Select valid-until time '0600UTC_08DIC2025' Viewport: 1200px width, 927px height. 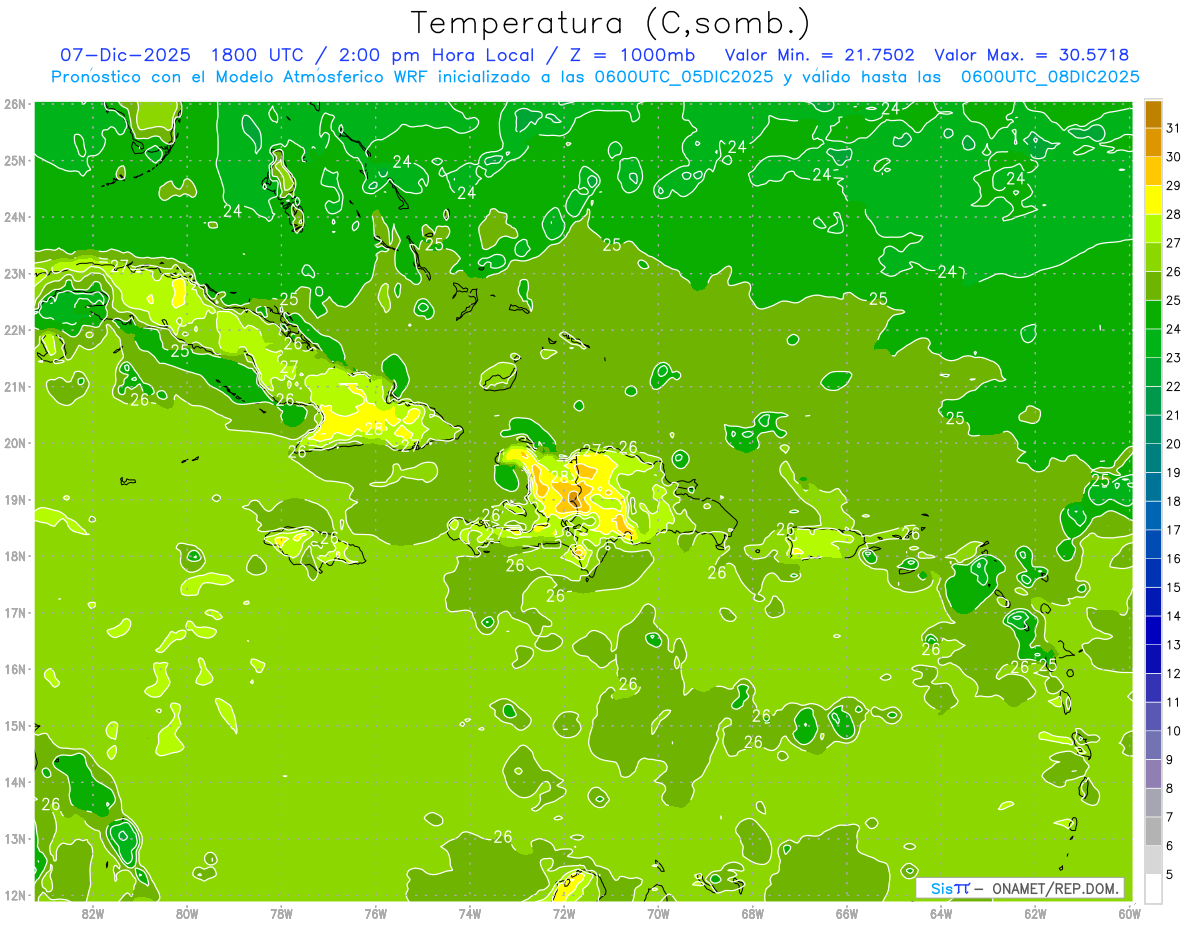[1050, 77]
